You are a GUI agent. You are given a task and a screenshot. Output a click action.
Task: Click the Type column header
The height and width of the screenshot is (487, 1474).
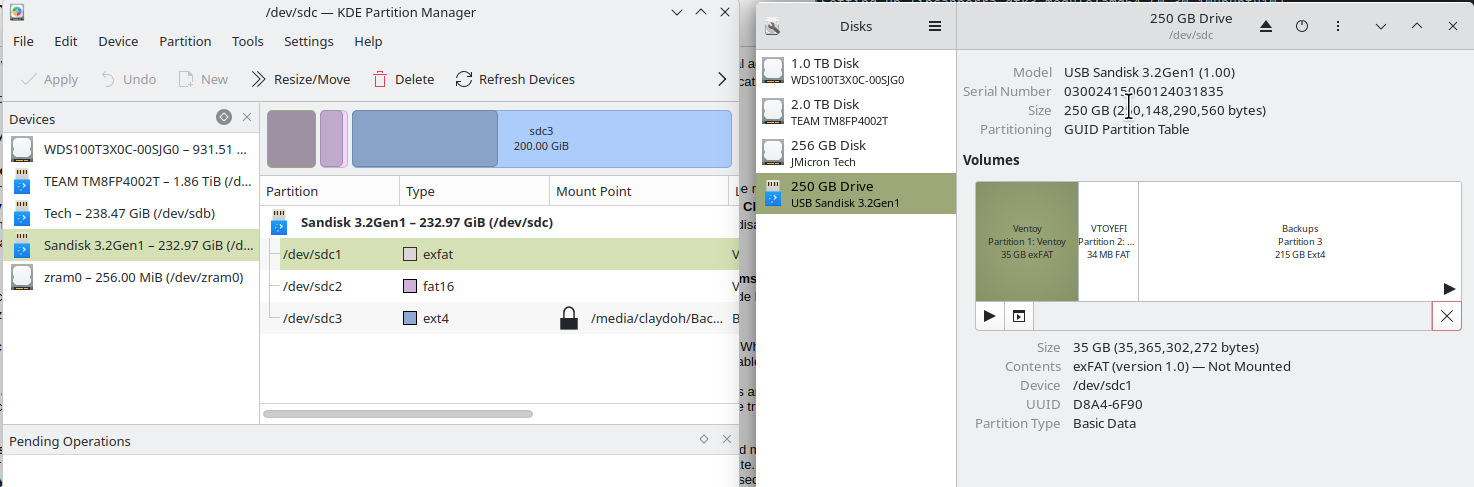point(475,191)
